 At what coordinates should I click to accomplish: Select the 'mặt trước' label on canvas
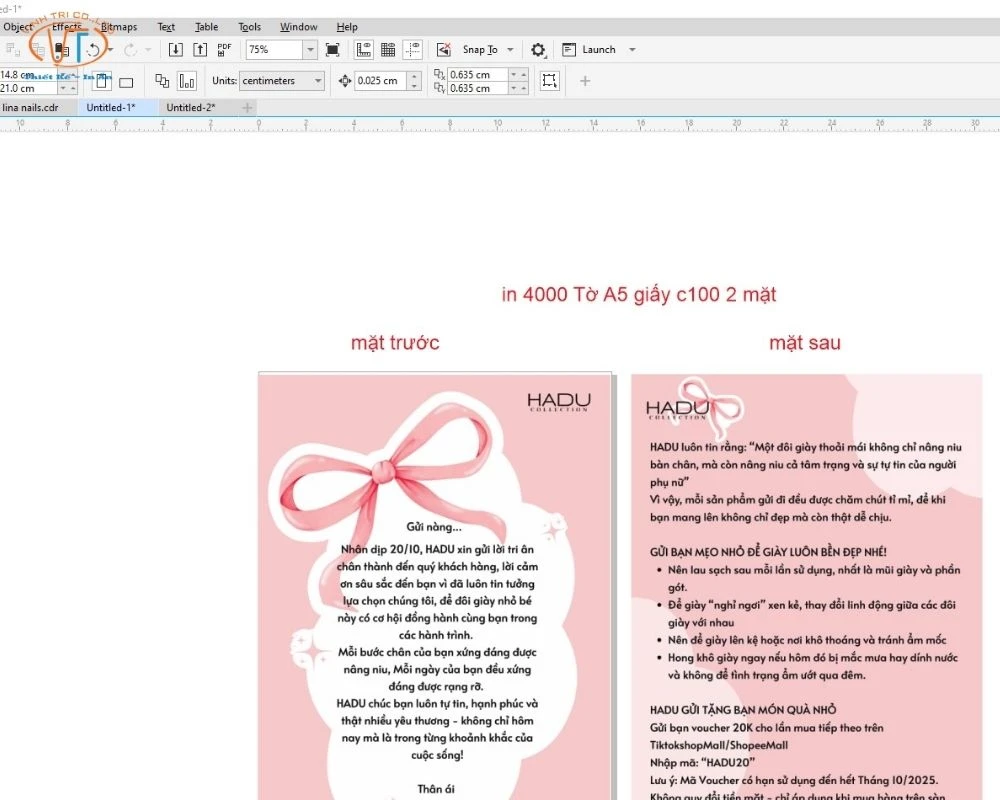click(x=395, y=343)
